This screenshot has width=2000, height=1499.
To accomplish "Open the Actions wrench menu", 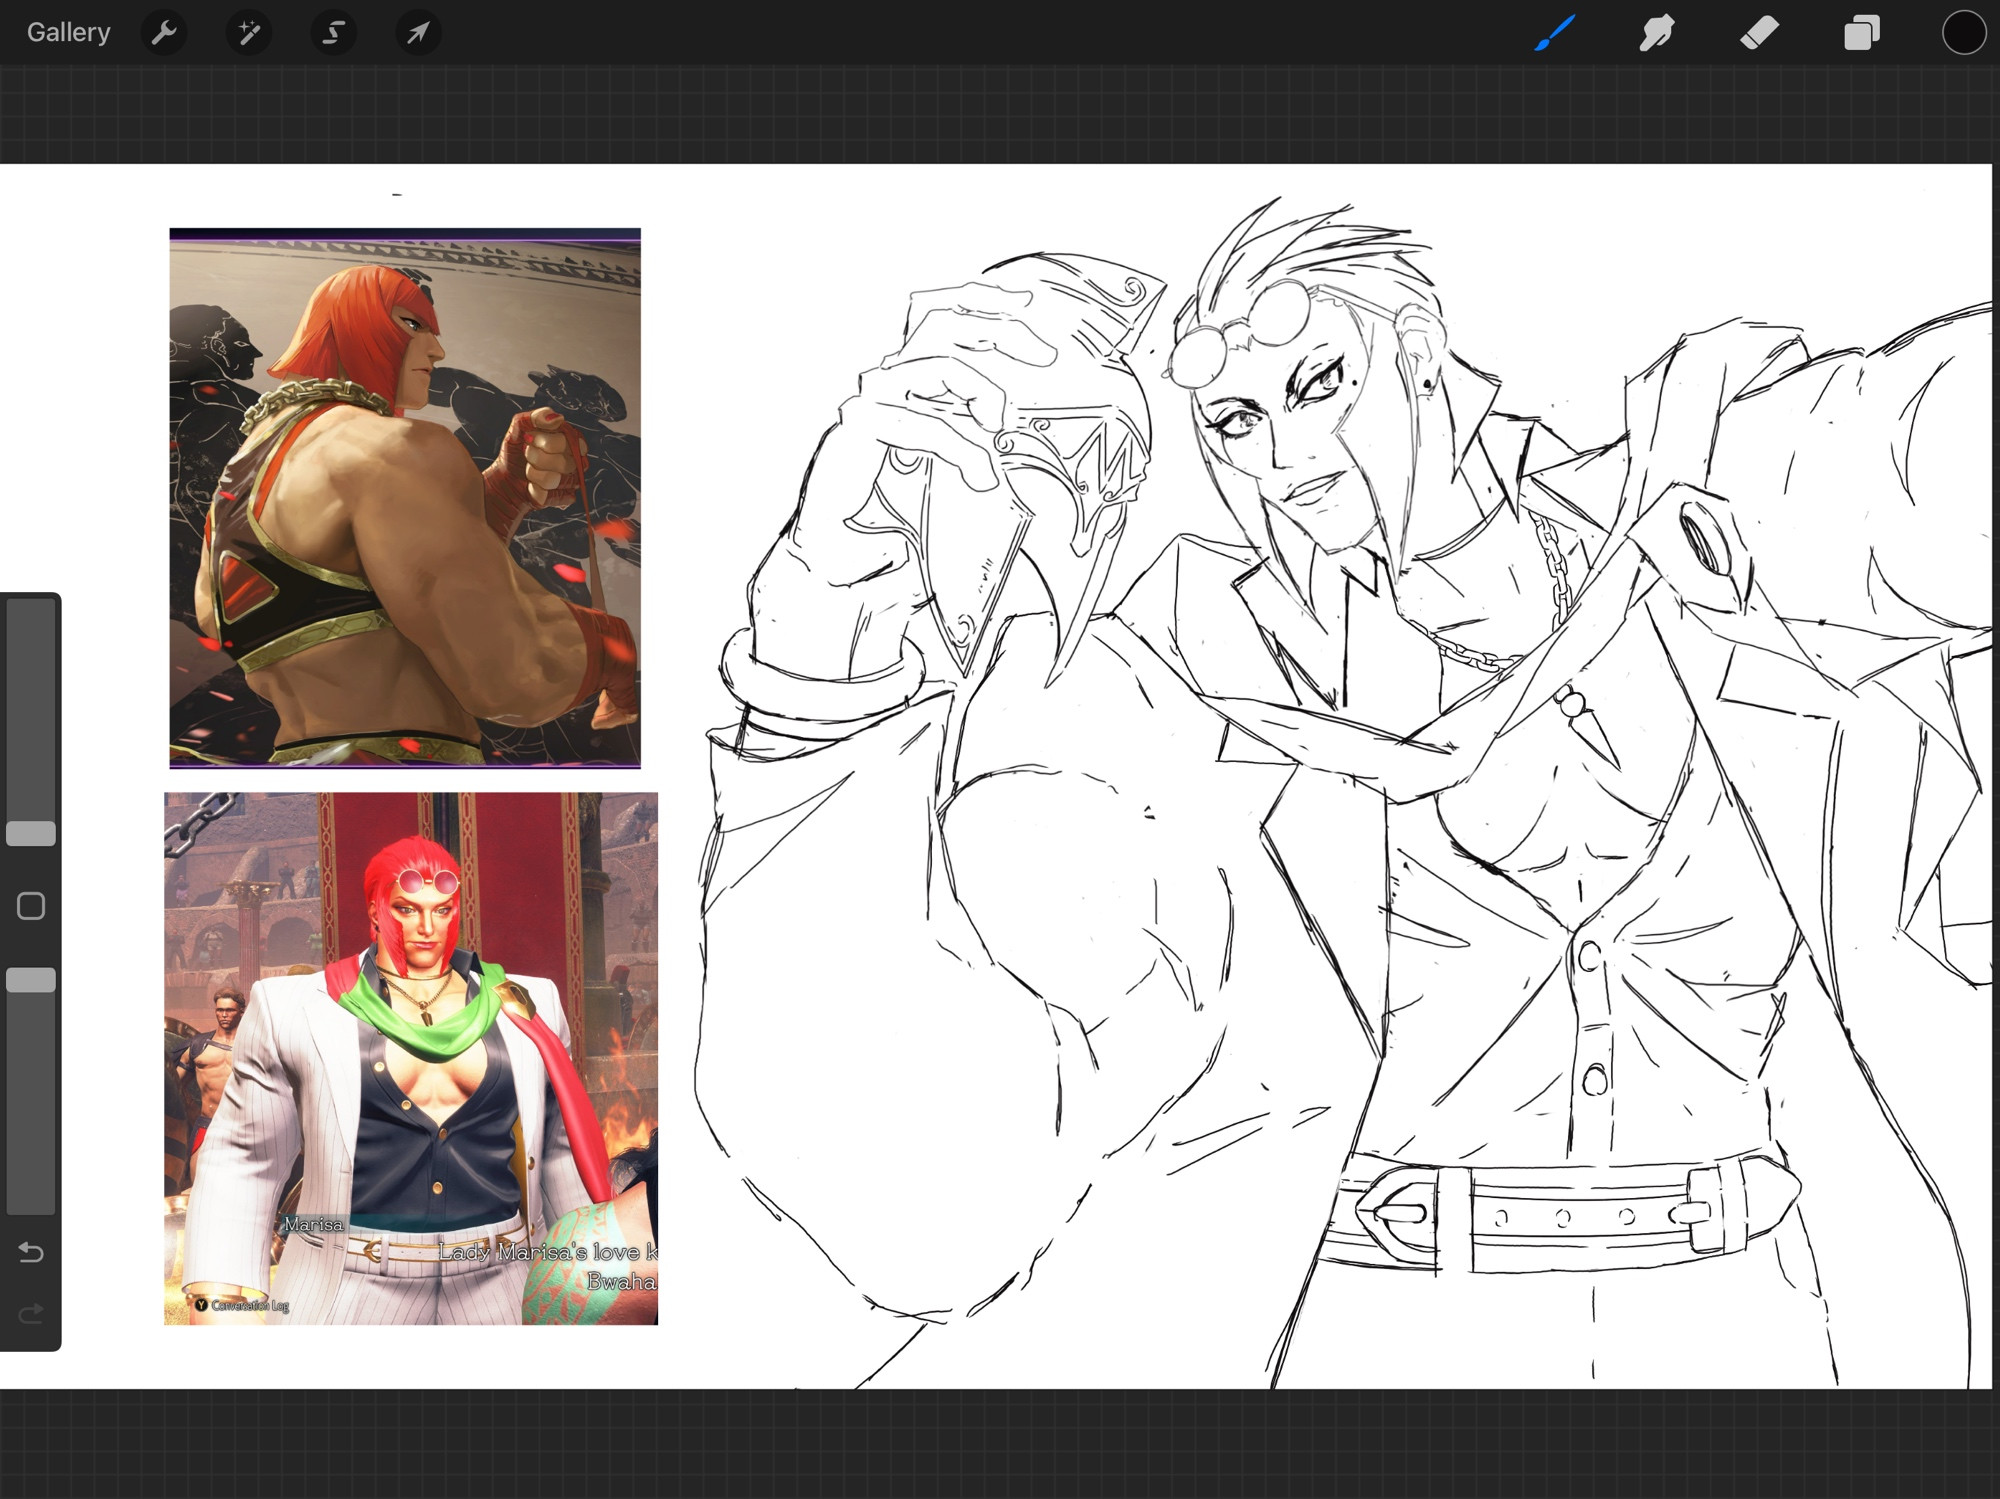I will coord(164,32).
